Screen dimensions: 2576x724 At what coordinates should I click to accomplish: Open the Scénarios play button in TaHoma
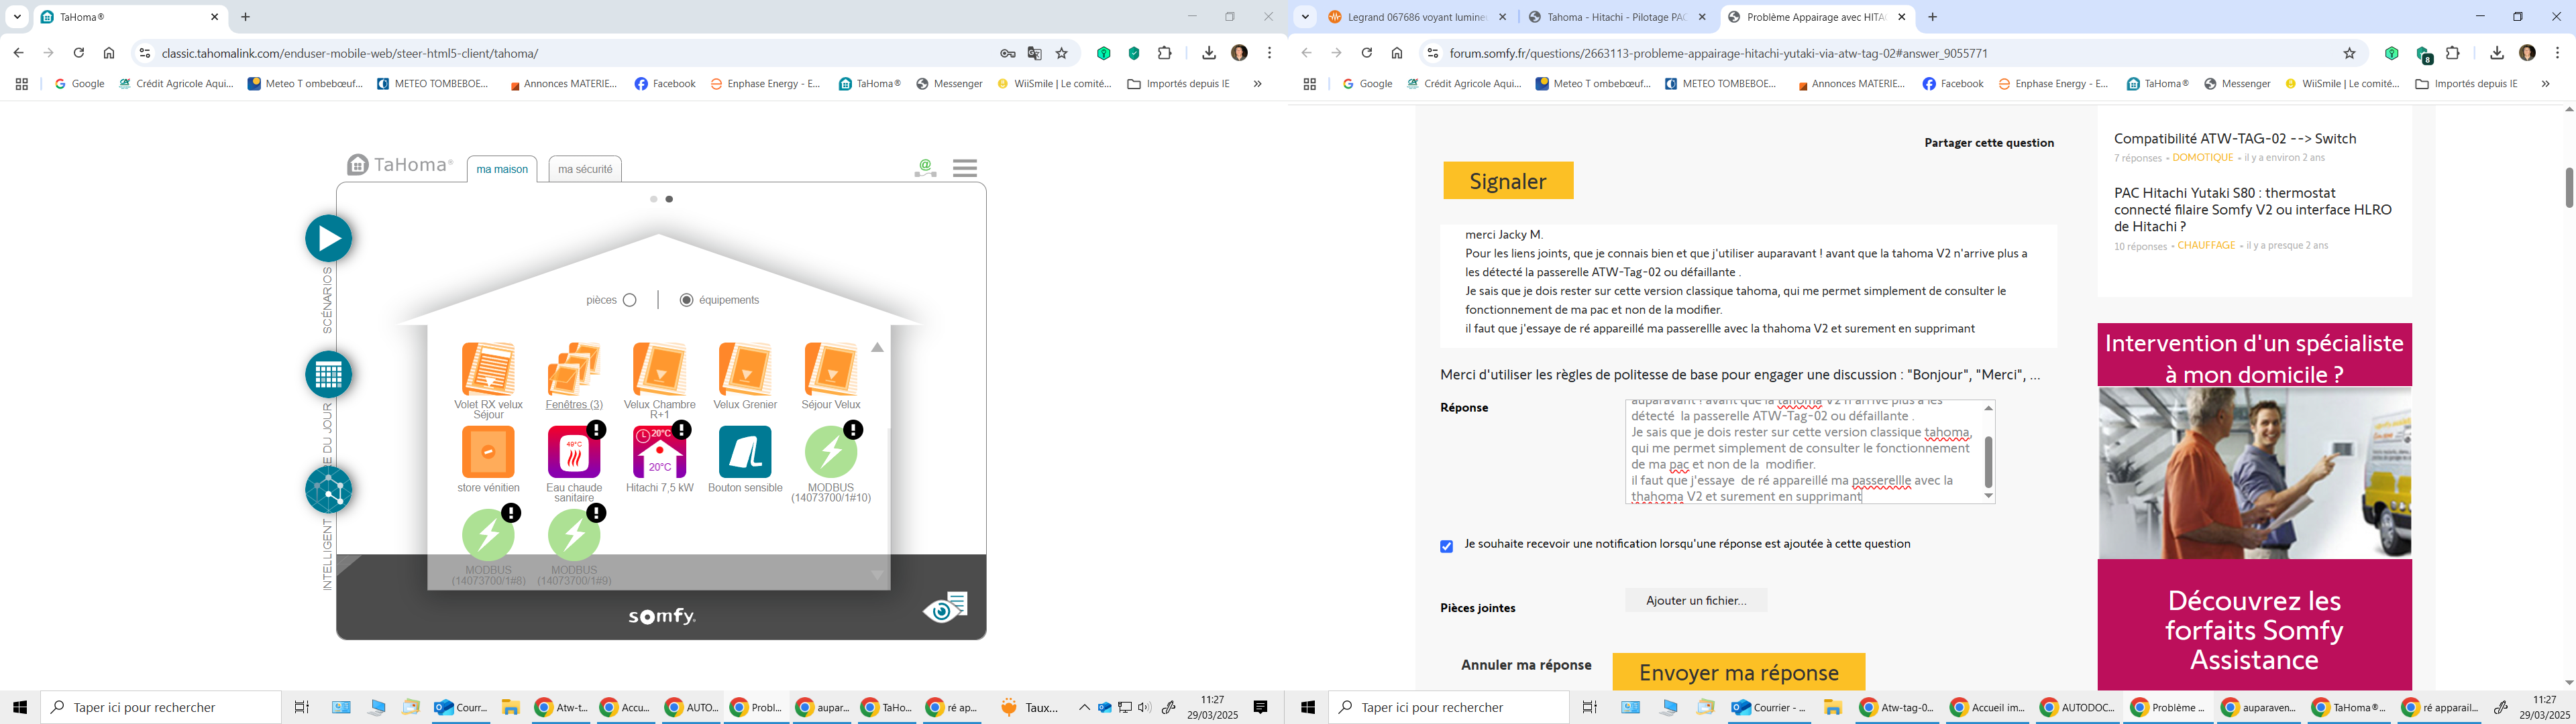pyautogui.click(x=329, y=238)
